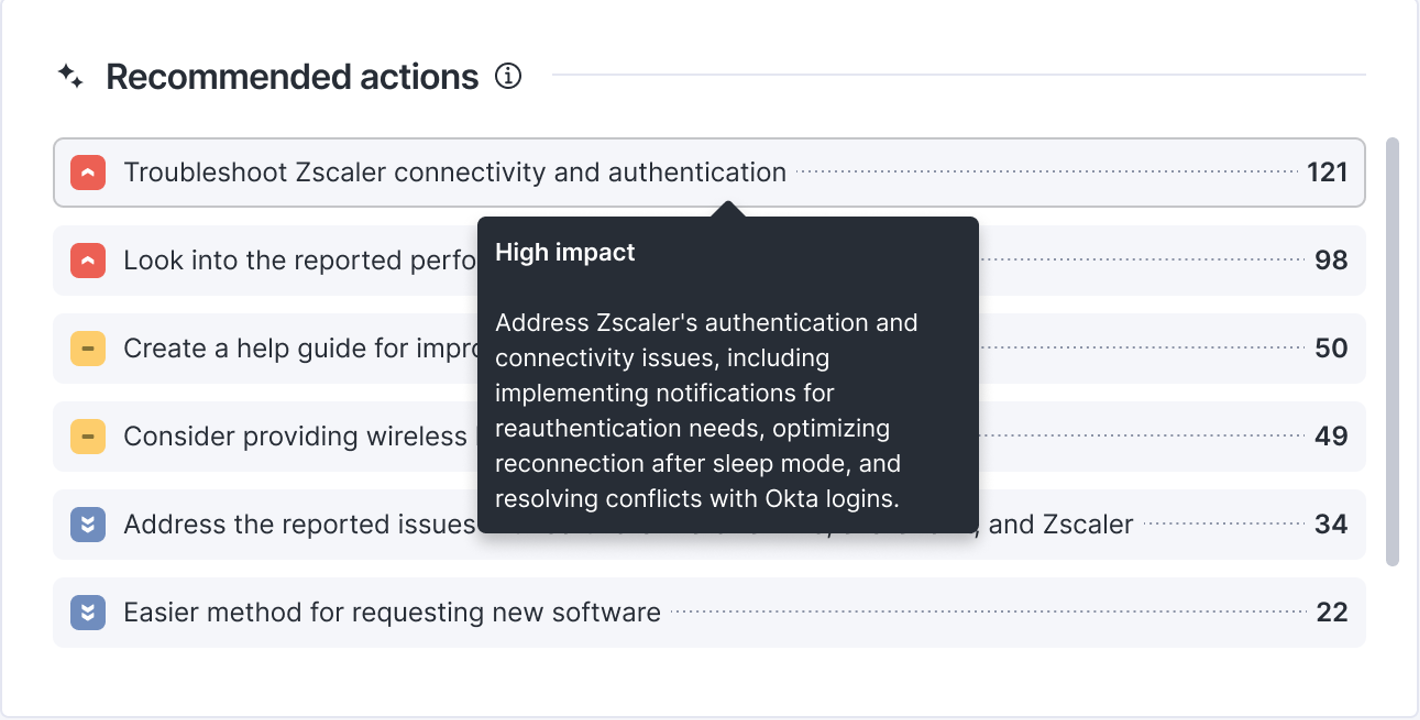Click the 'High impact' tooltip title
The height and width of the screenshot is (720, 1420).
click(x=565, y=253)
